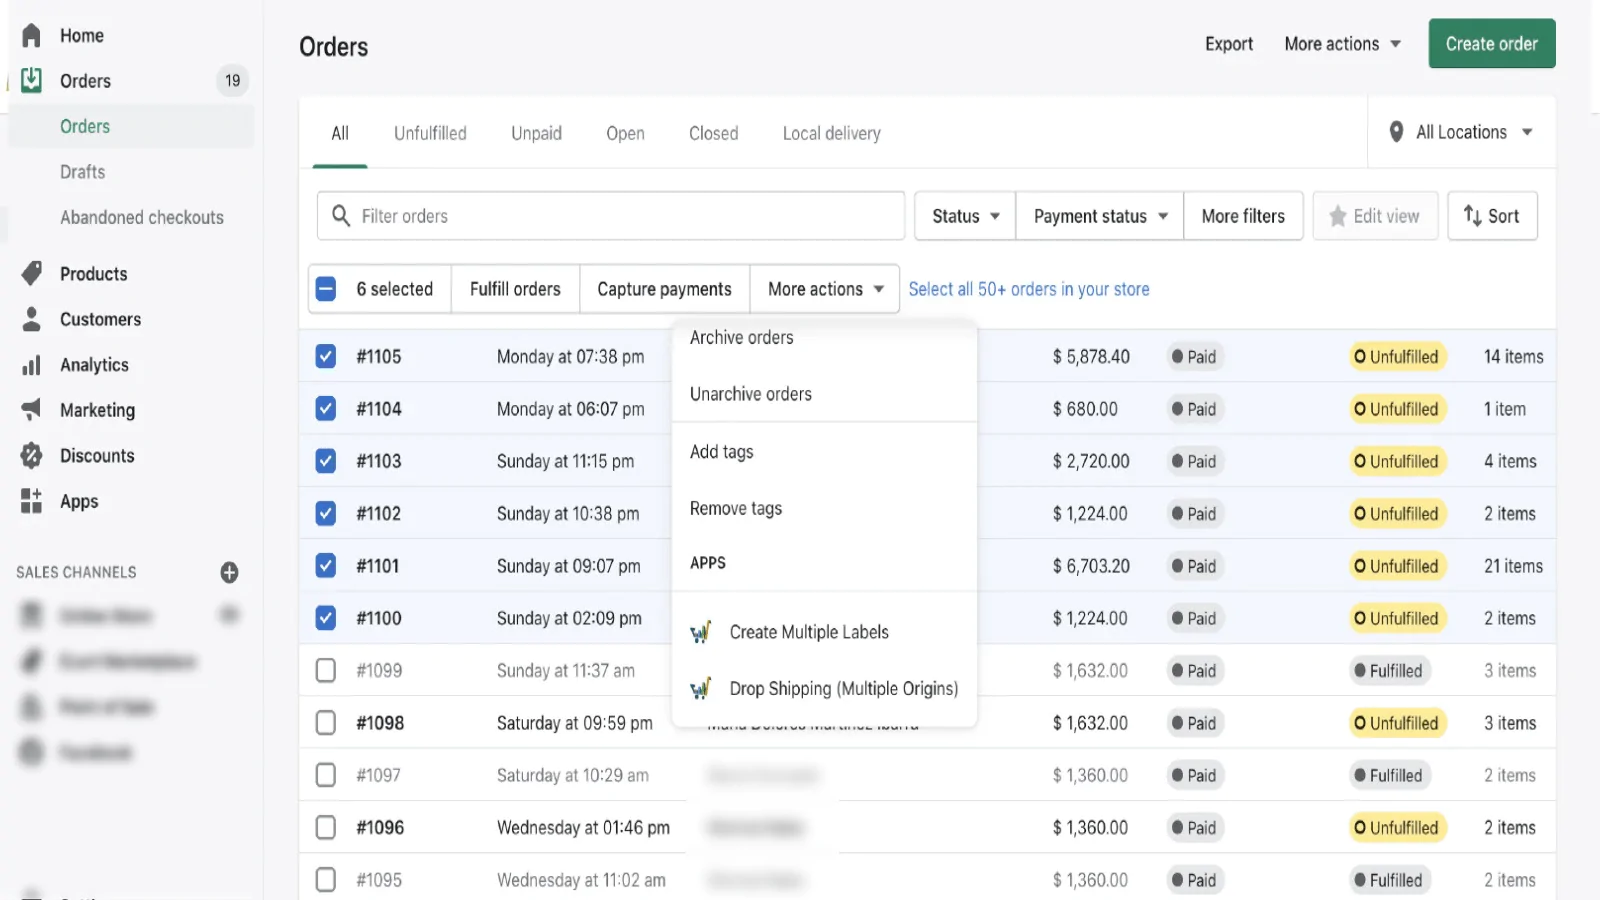Click Select all 50+ orders link
This screenshot has width=1600, height=900.
(x=1028, y=289)
